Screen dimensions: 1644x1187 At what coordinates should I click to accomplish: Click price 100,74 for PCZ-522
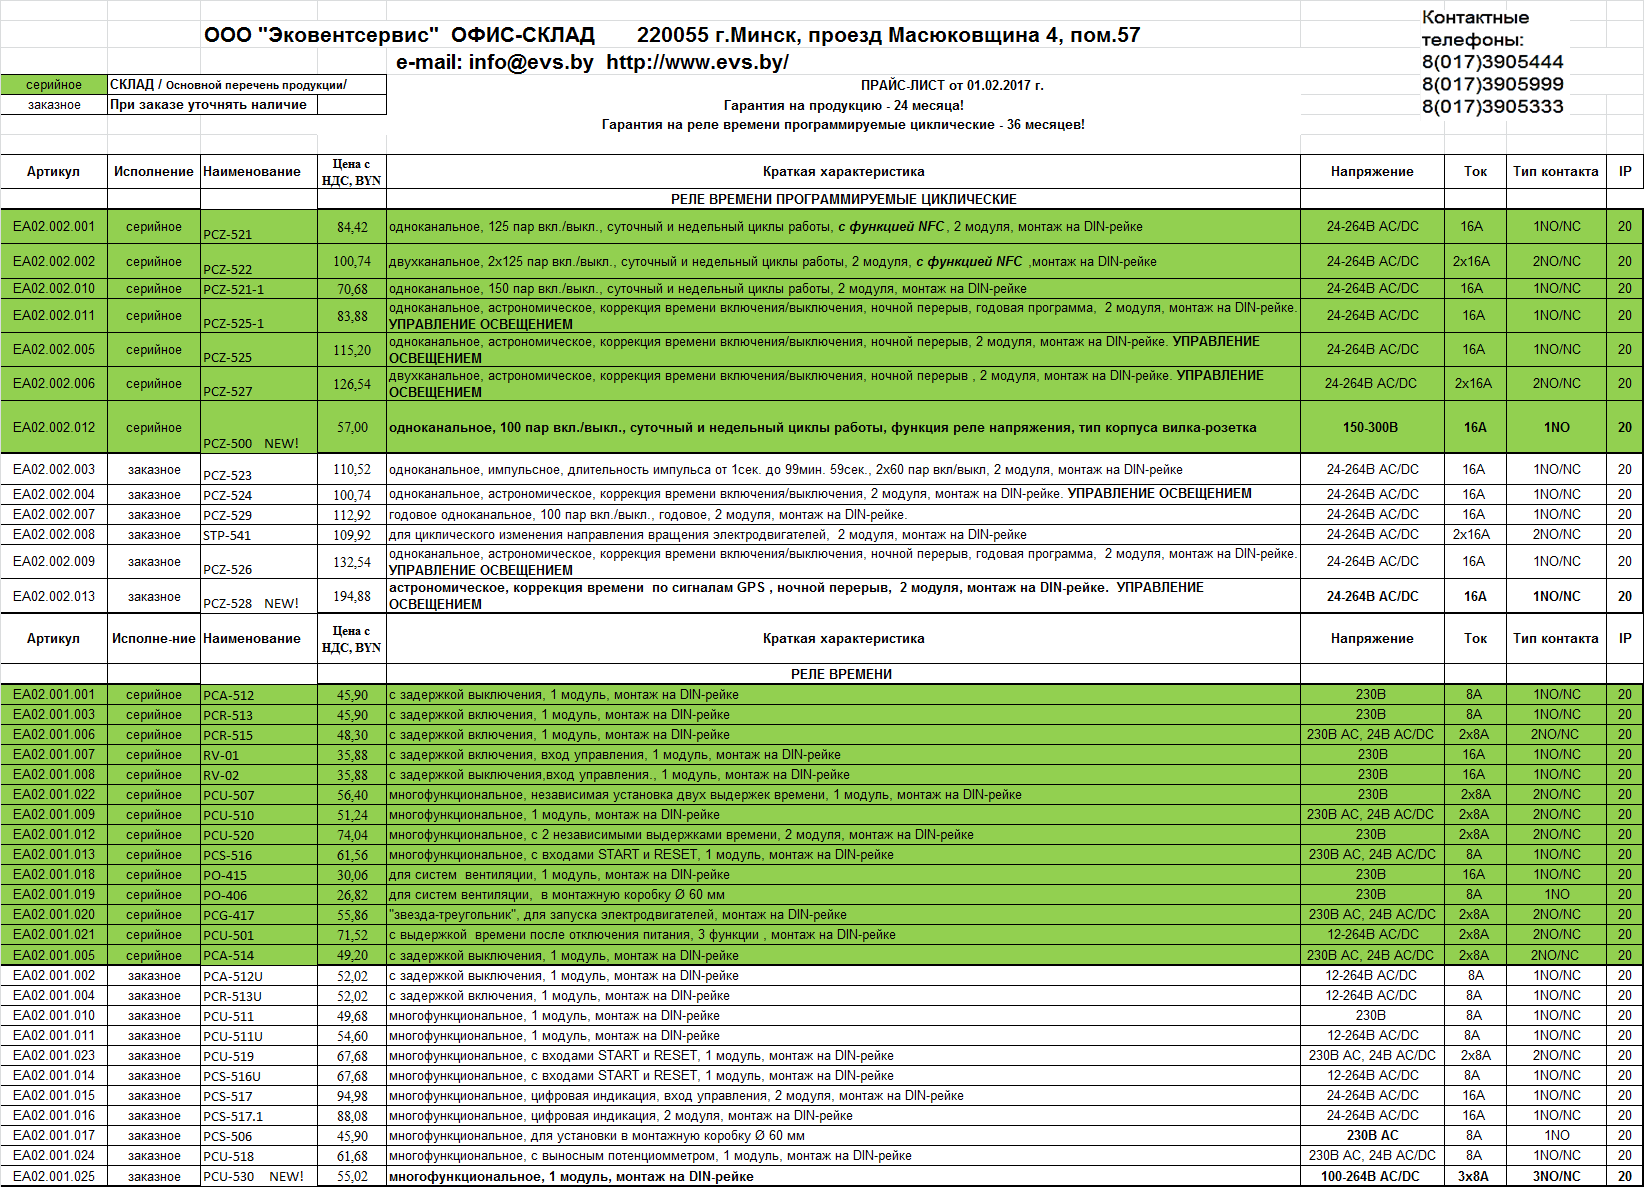click(352, 261)
